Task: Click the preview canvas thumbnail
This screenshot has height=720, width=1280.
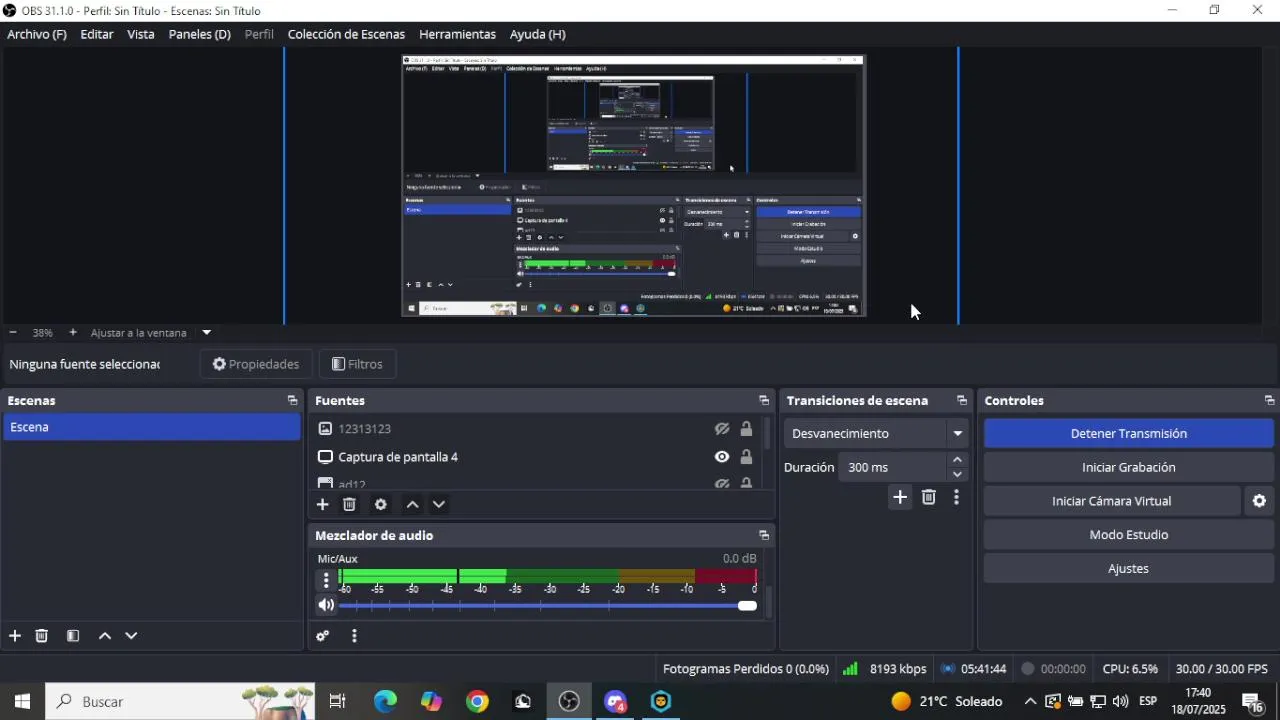Action: point(634,185)
